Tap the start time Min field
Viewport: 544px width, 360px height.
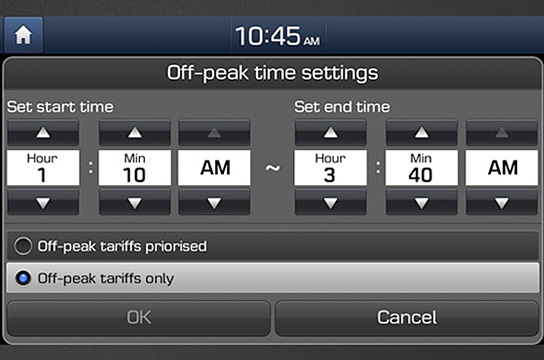[x=135, y=168]
